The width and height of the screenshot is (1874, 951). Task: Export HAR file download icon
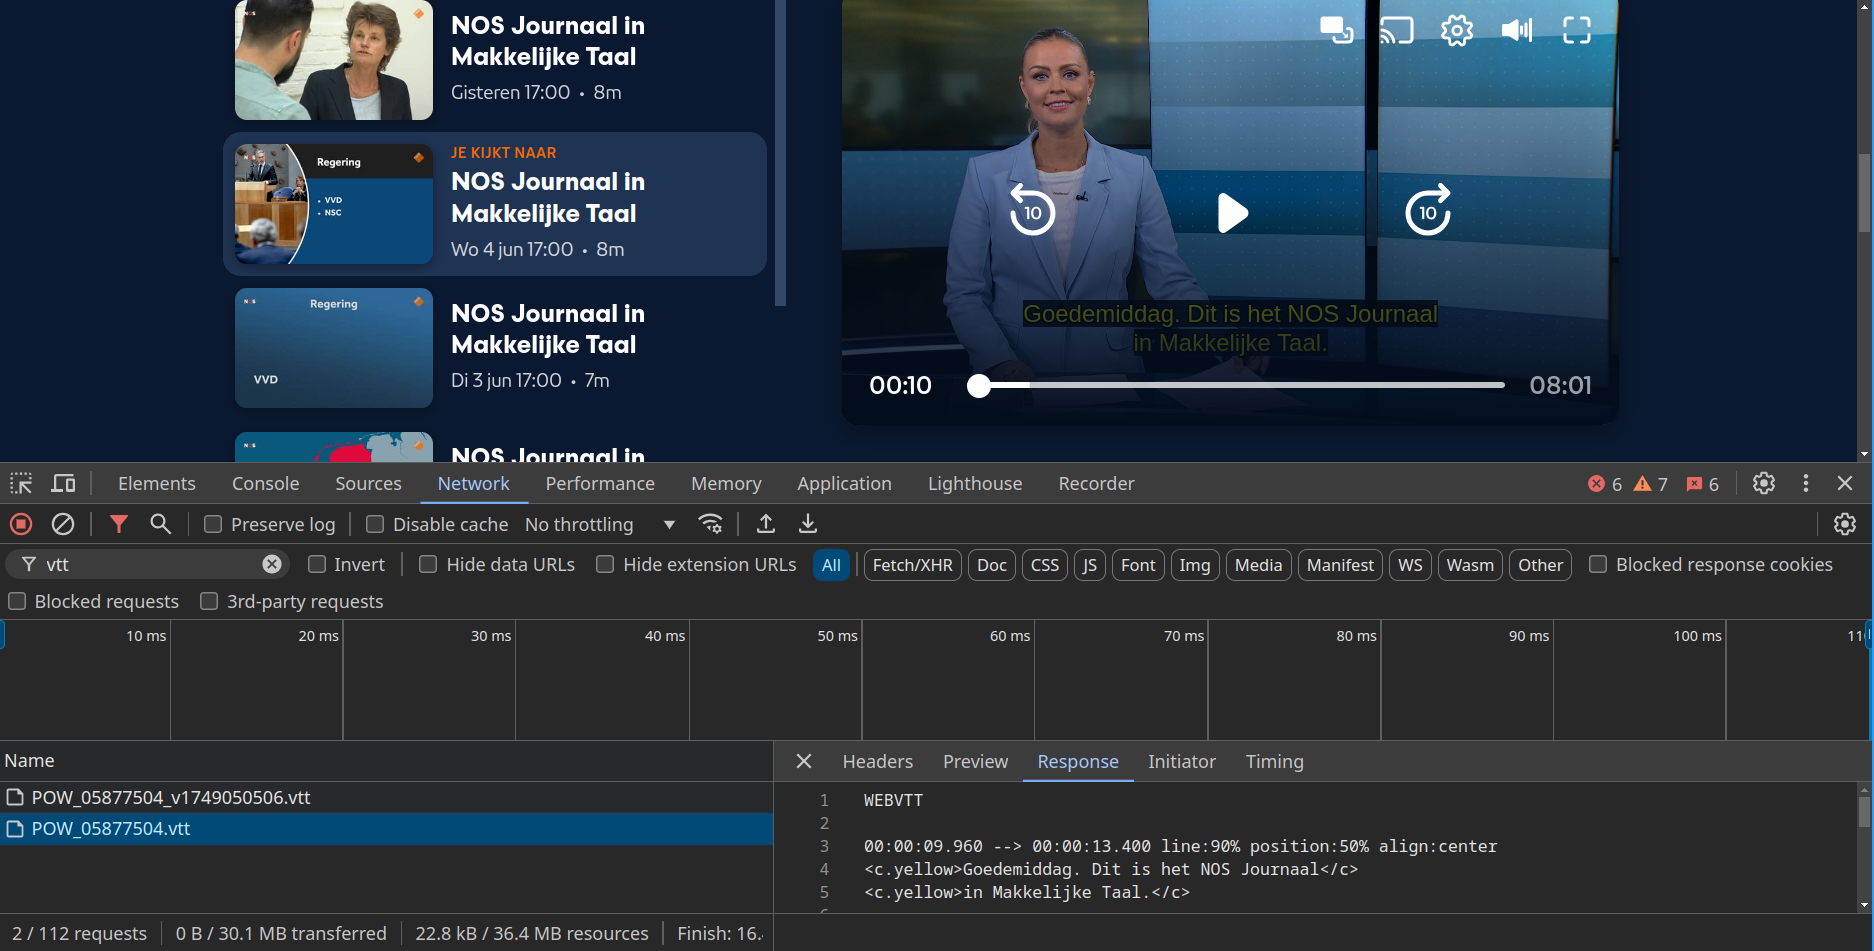[808, 524]
